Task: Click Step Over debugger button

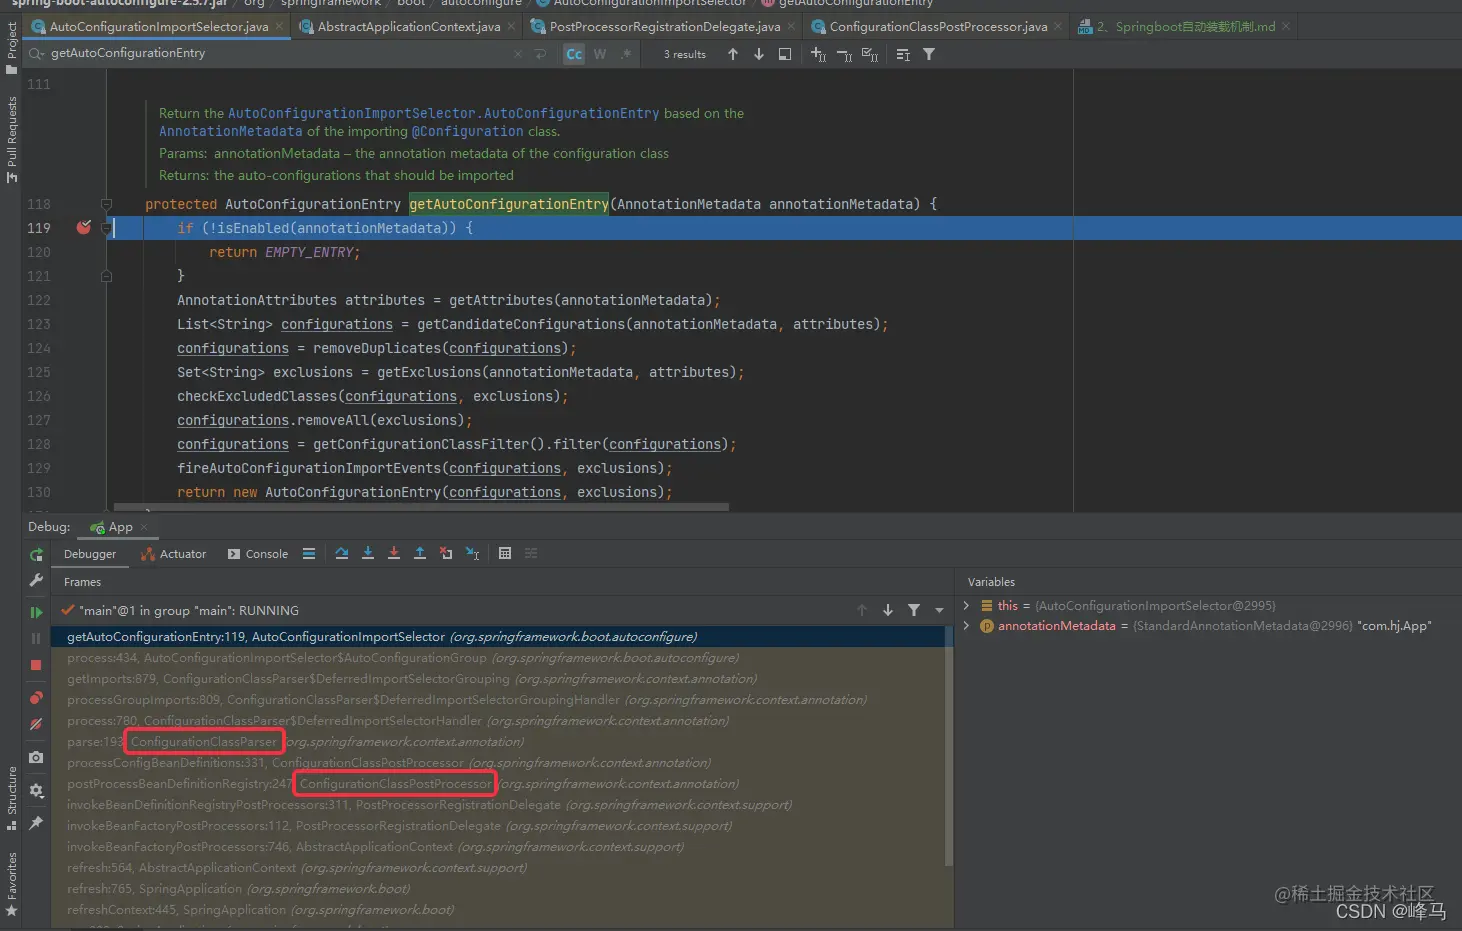Action: coord(342,553)
